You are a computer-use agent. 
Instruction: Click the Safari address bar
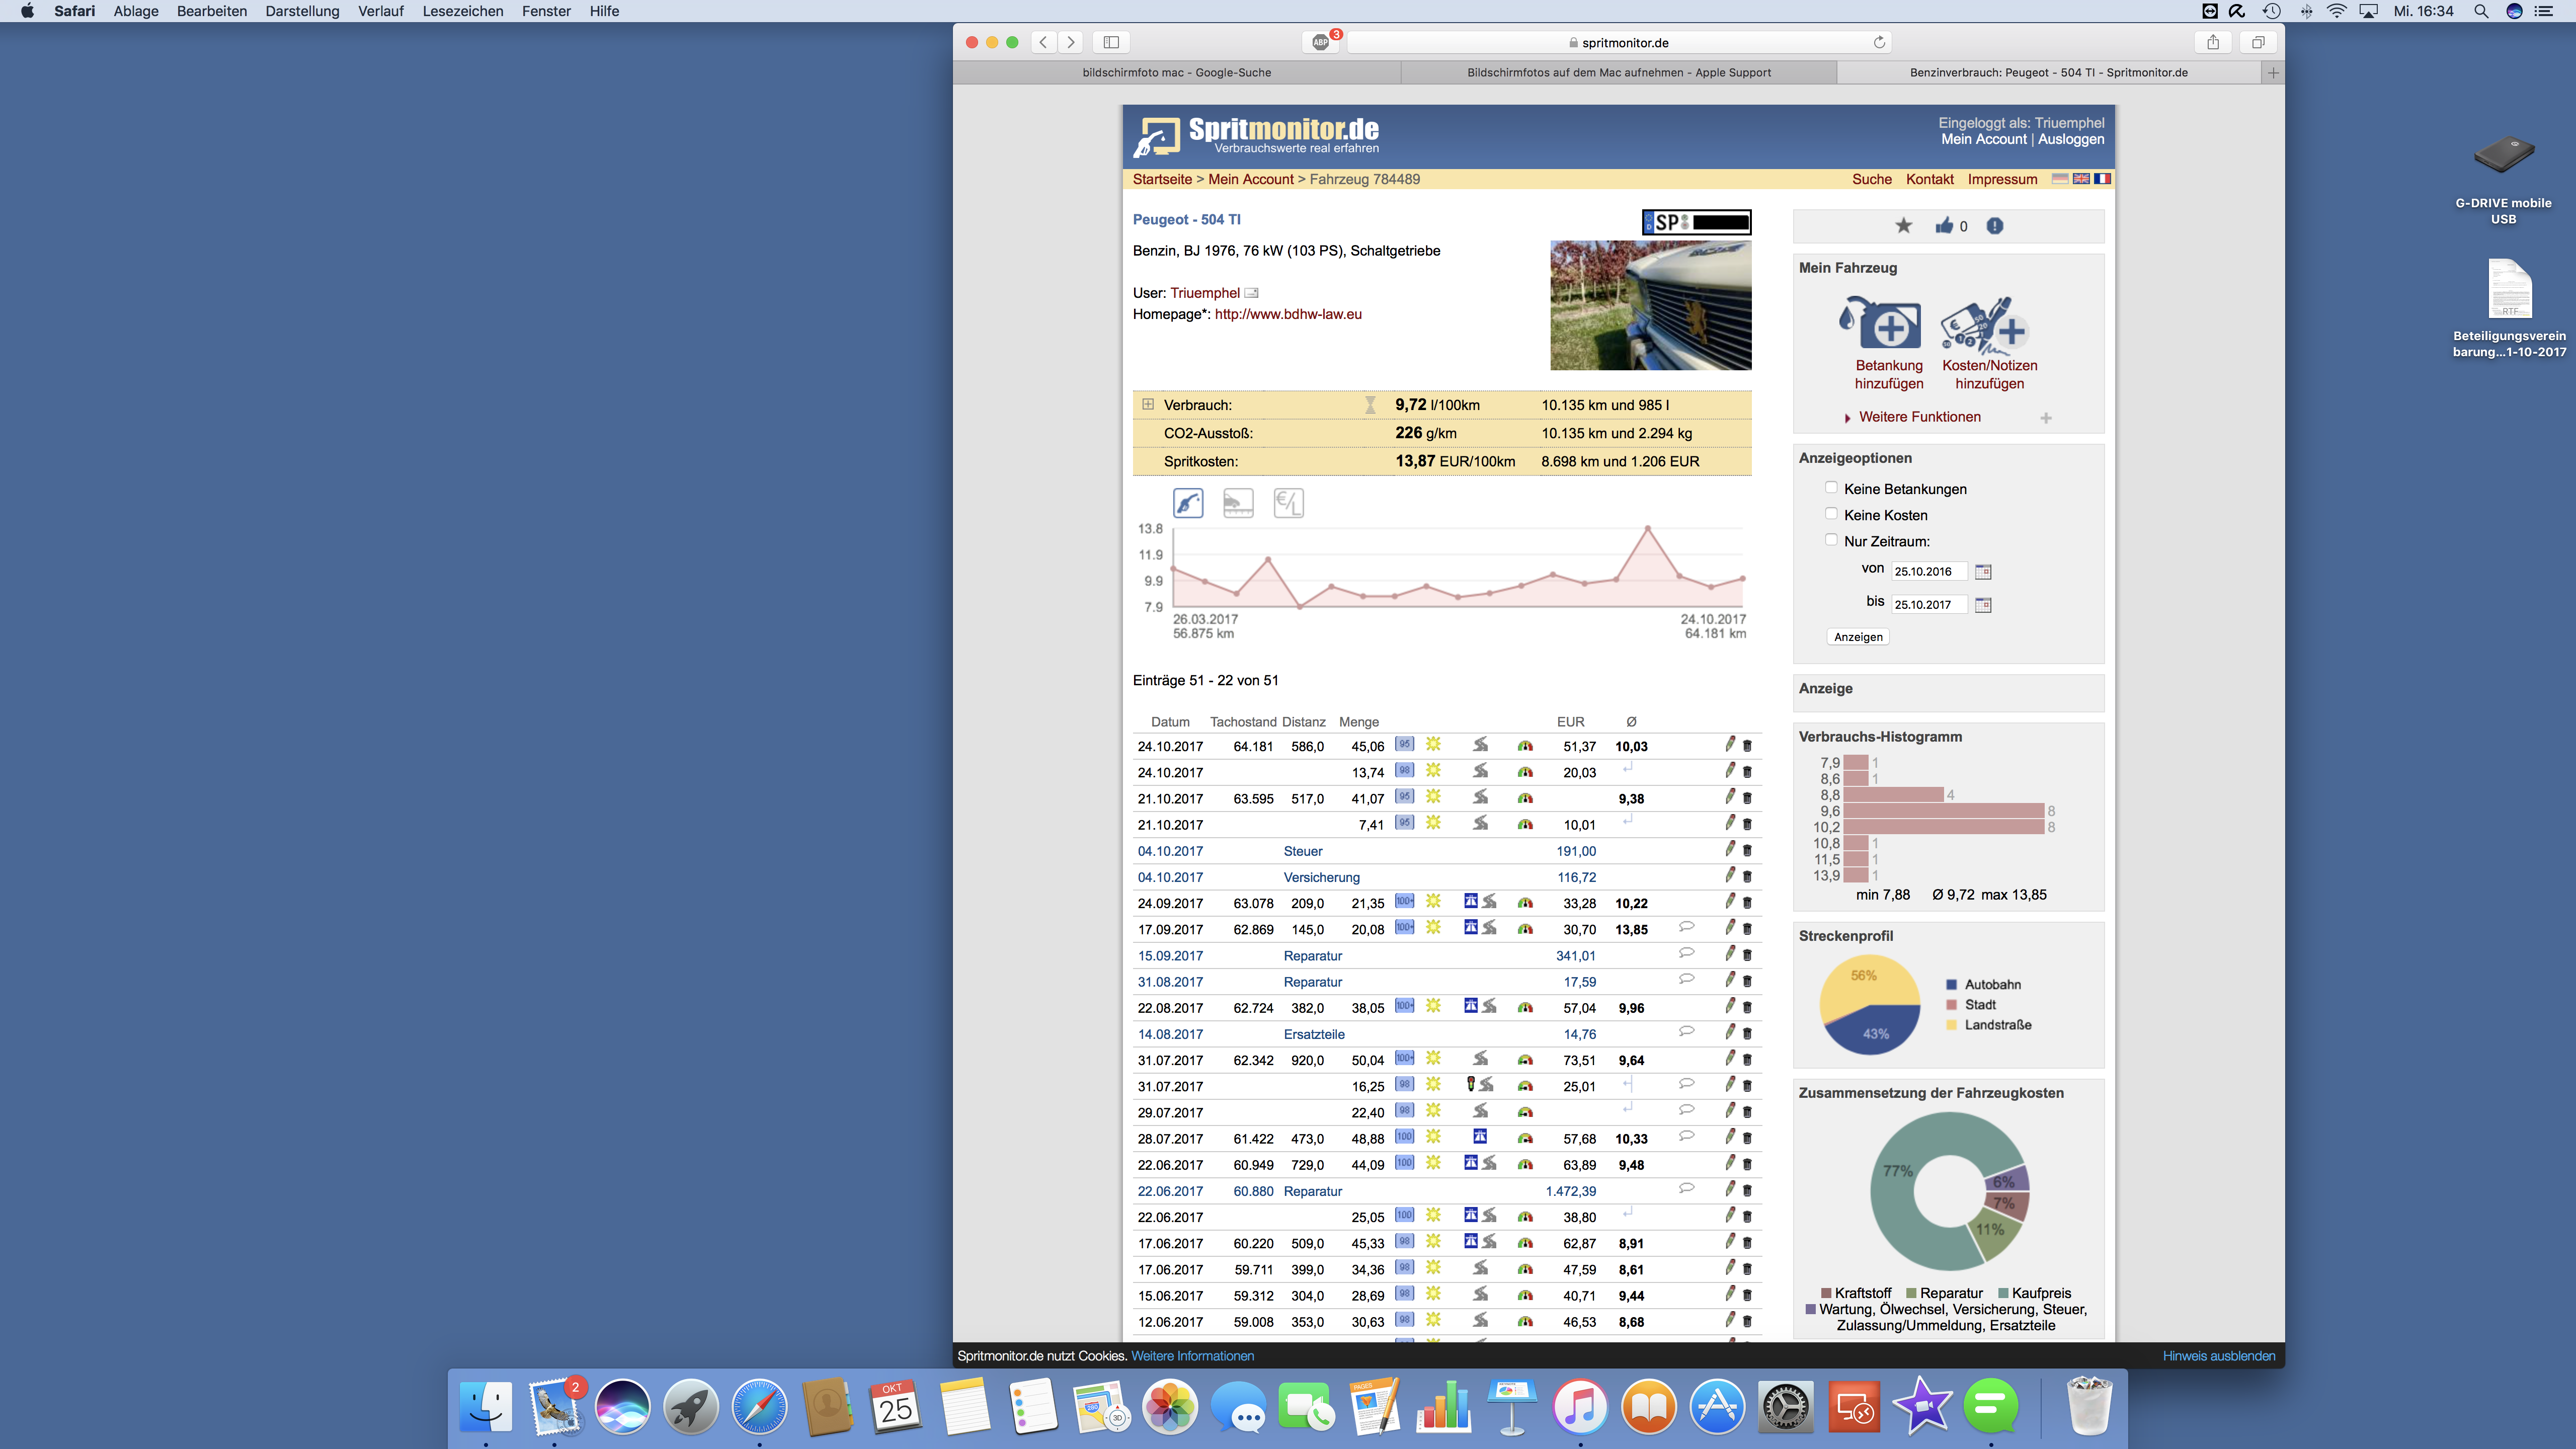(1620, 42)
